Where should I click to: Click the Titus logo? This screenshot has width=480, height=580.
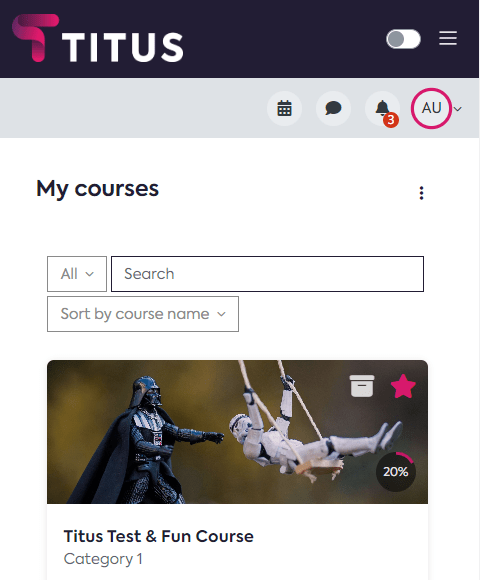point(98,38)
